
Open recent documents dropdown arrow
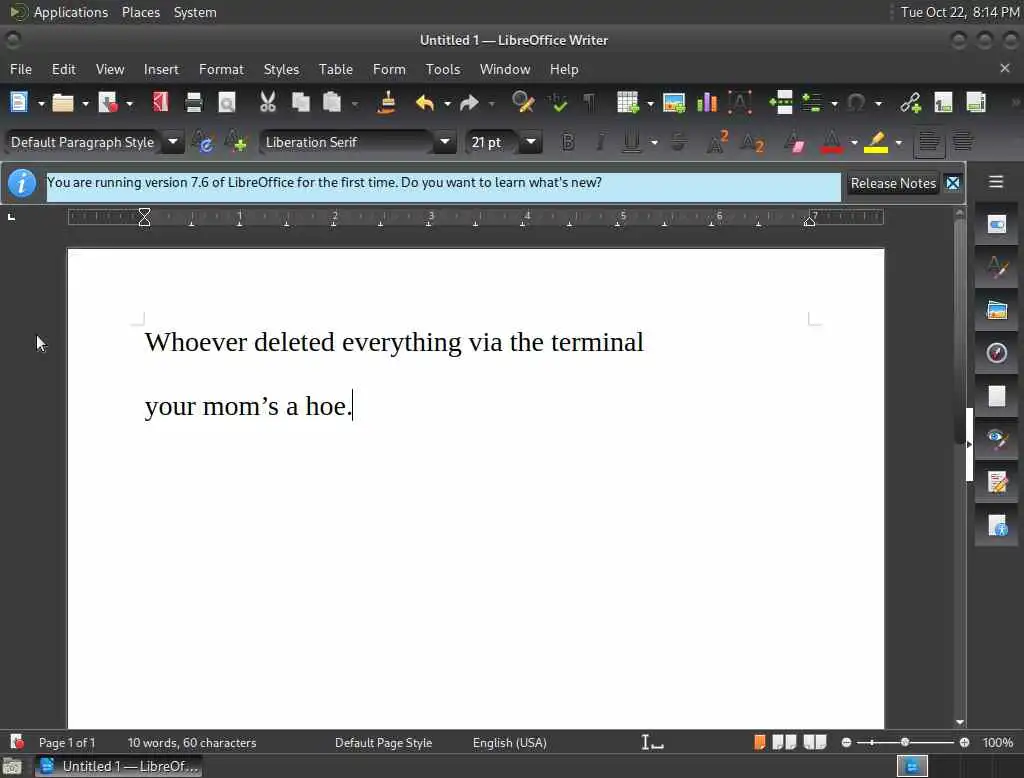[85, 103]
